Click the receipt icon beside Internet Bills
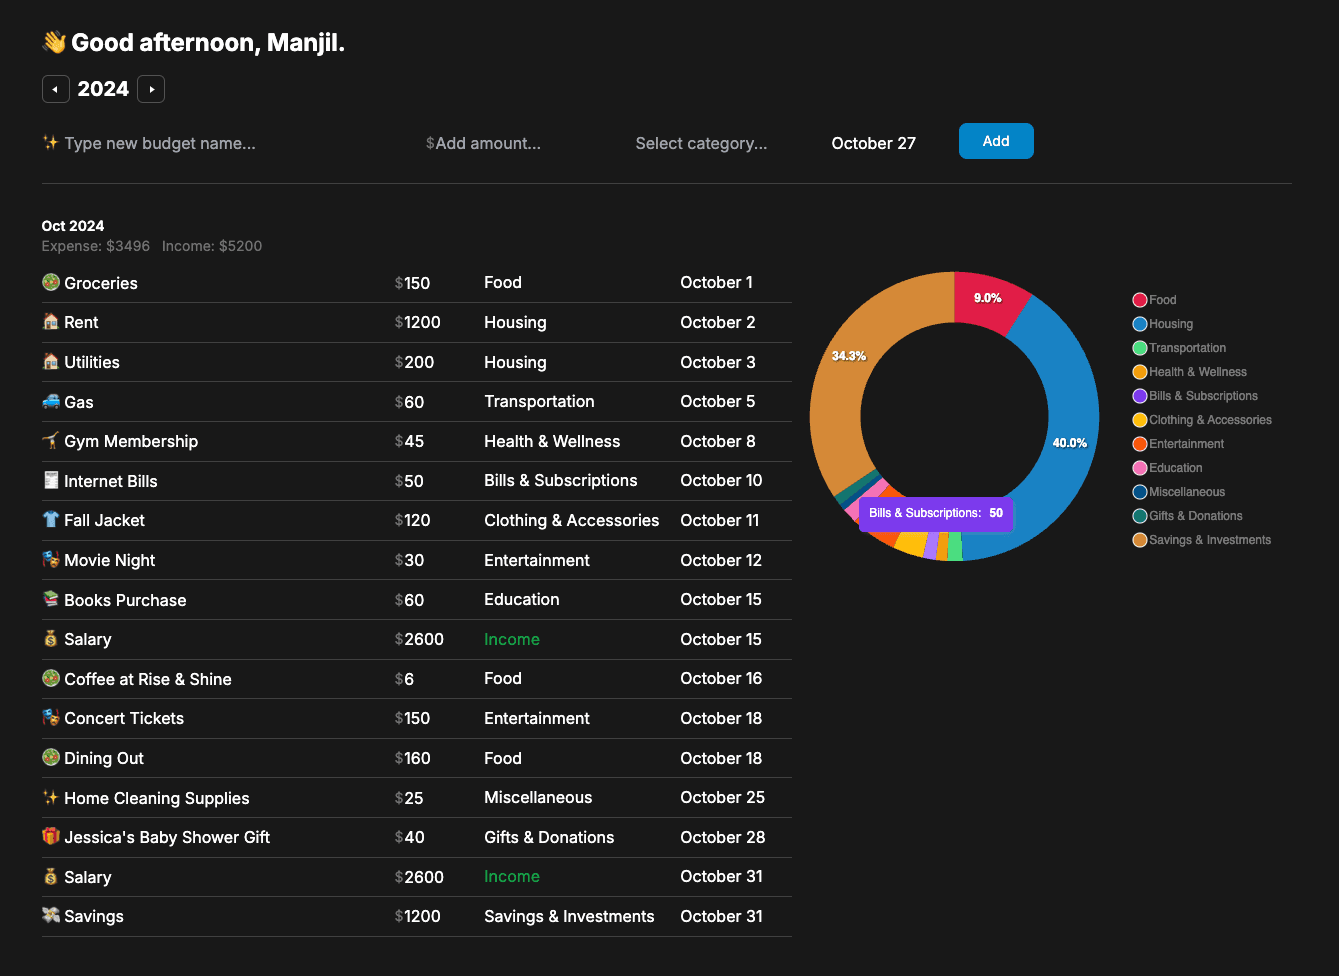This screenshot has height=976, width=1339. 51,480
